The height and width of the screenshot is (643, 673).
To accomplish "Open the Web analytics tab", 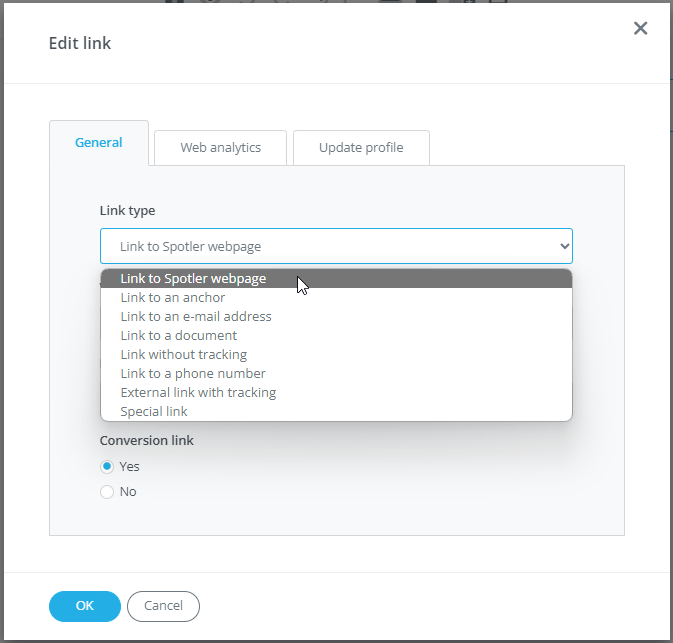I will [220, 148].
